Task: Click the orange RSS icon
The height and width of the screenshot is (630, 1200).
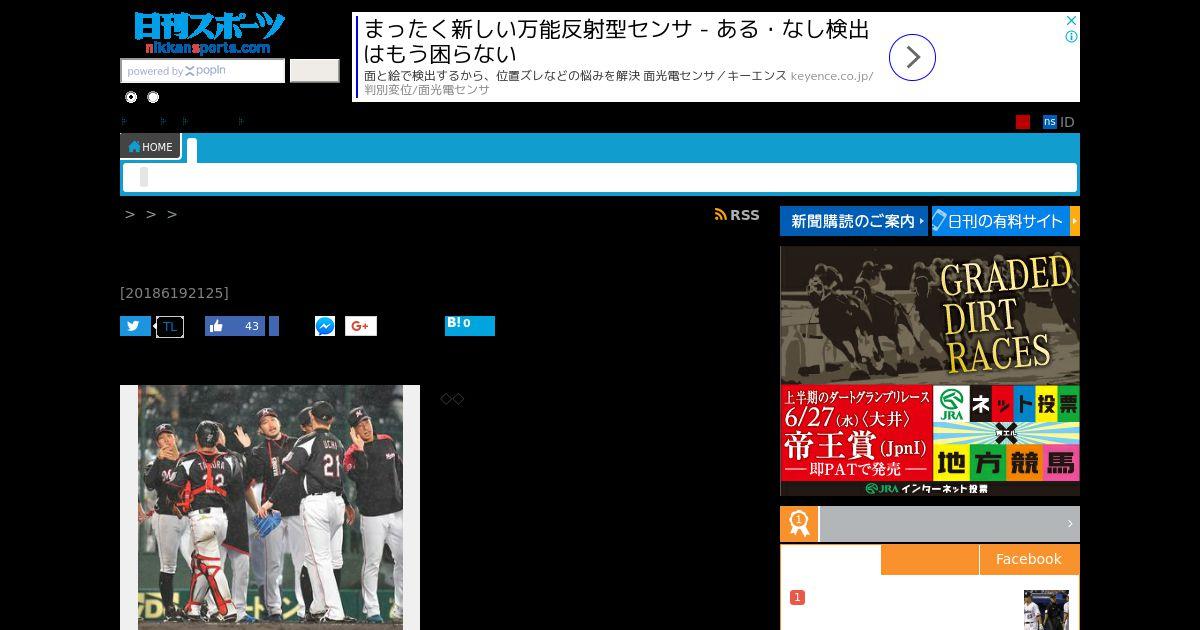Action: coord(720,215)
